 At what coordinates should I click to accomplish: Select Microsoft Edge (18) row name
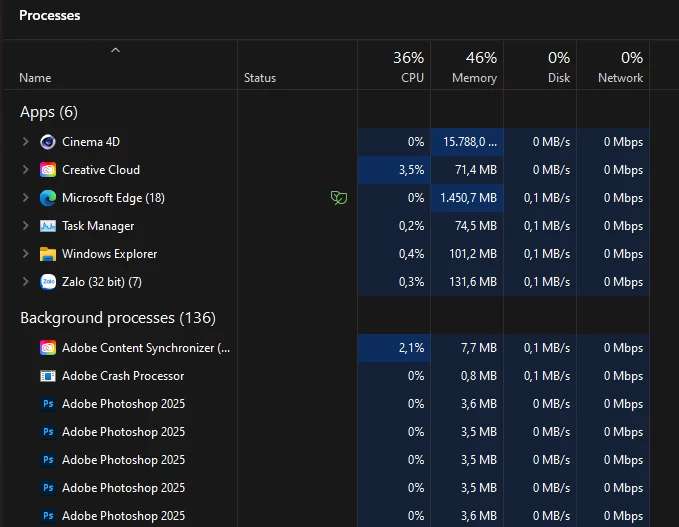coord(113,198)
